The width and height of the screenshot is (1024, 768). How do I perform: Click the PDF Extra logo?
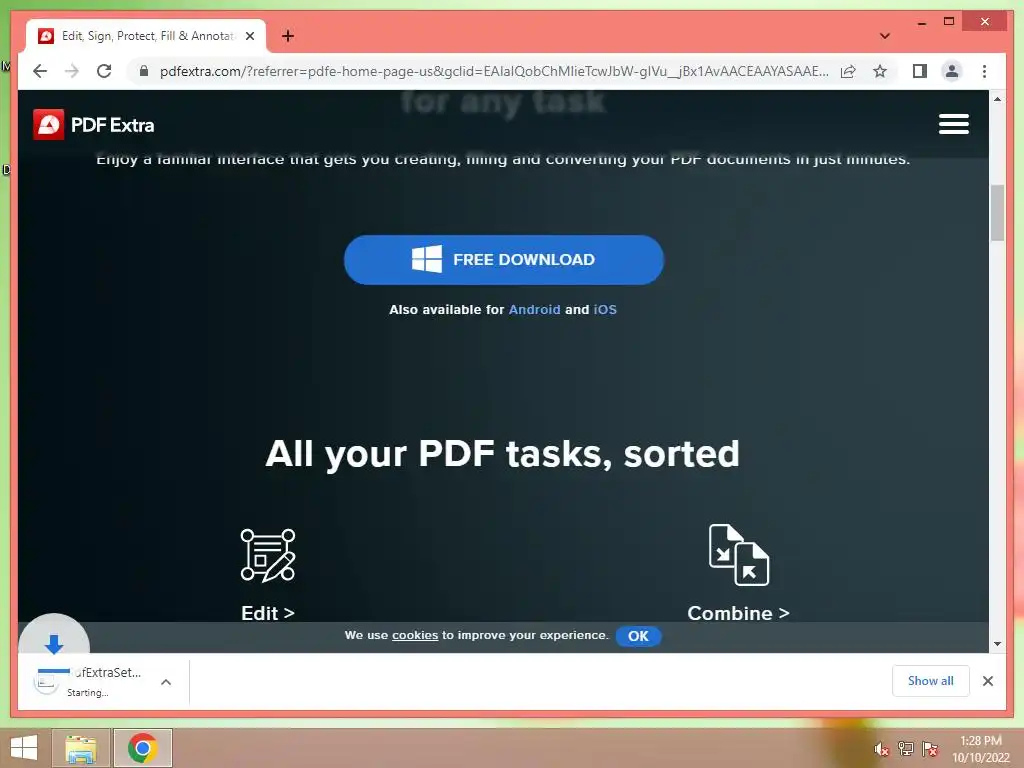point(93,125)
